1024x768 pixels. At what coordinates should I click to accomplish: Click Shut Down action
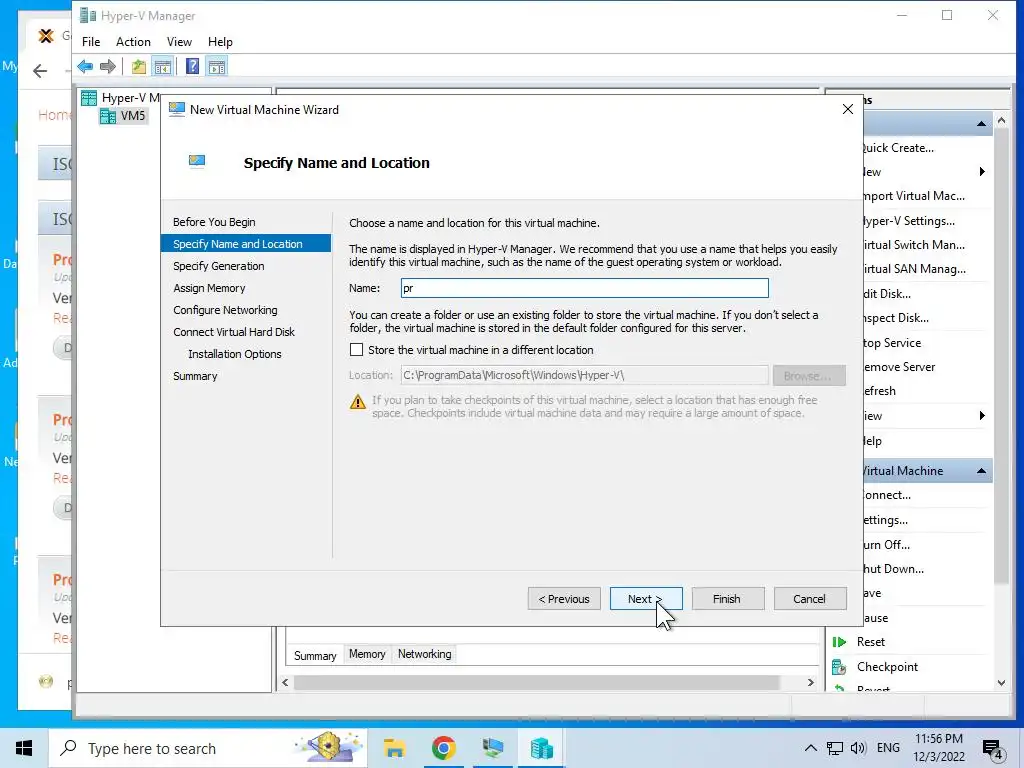pyautogui.click(x=893, y=569)
